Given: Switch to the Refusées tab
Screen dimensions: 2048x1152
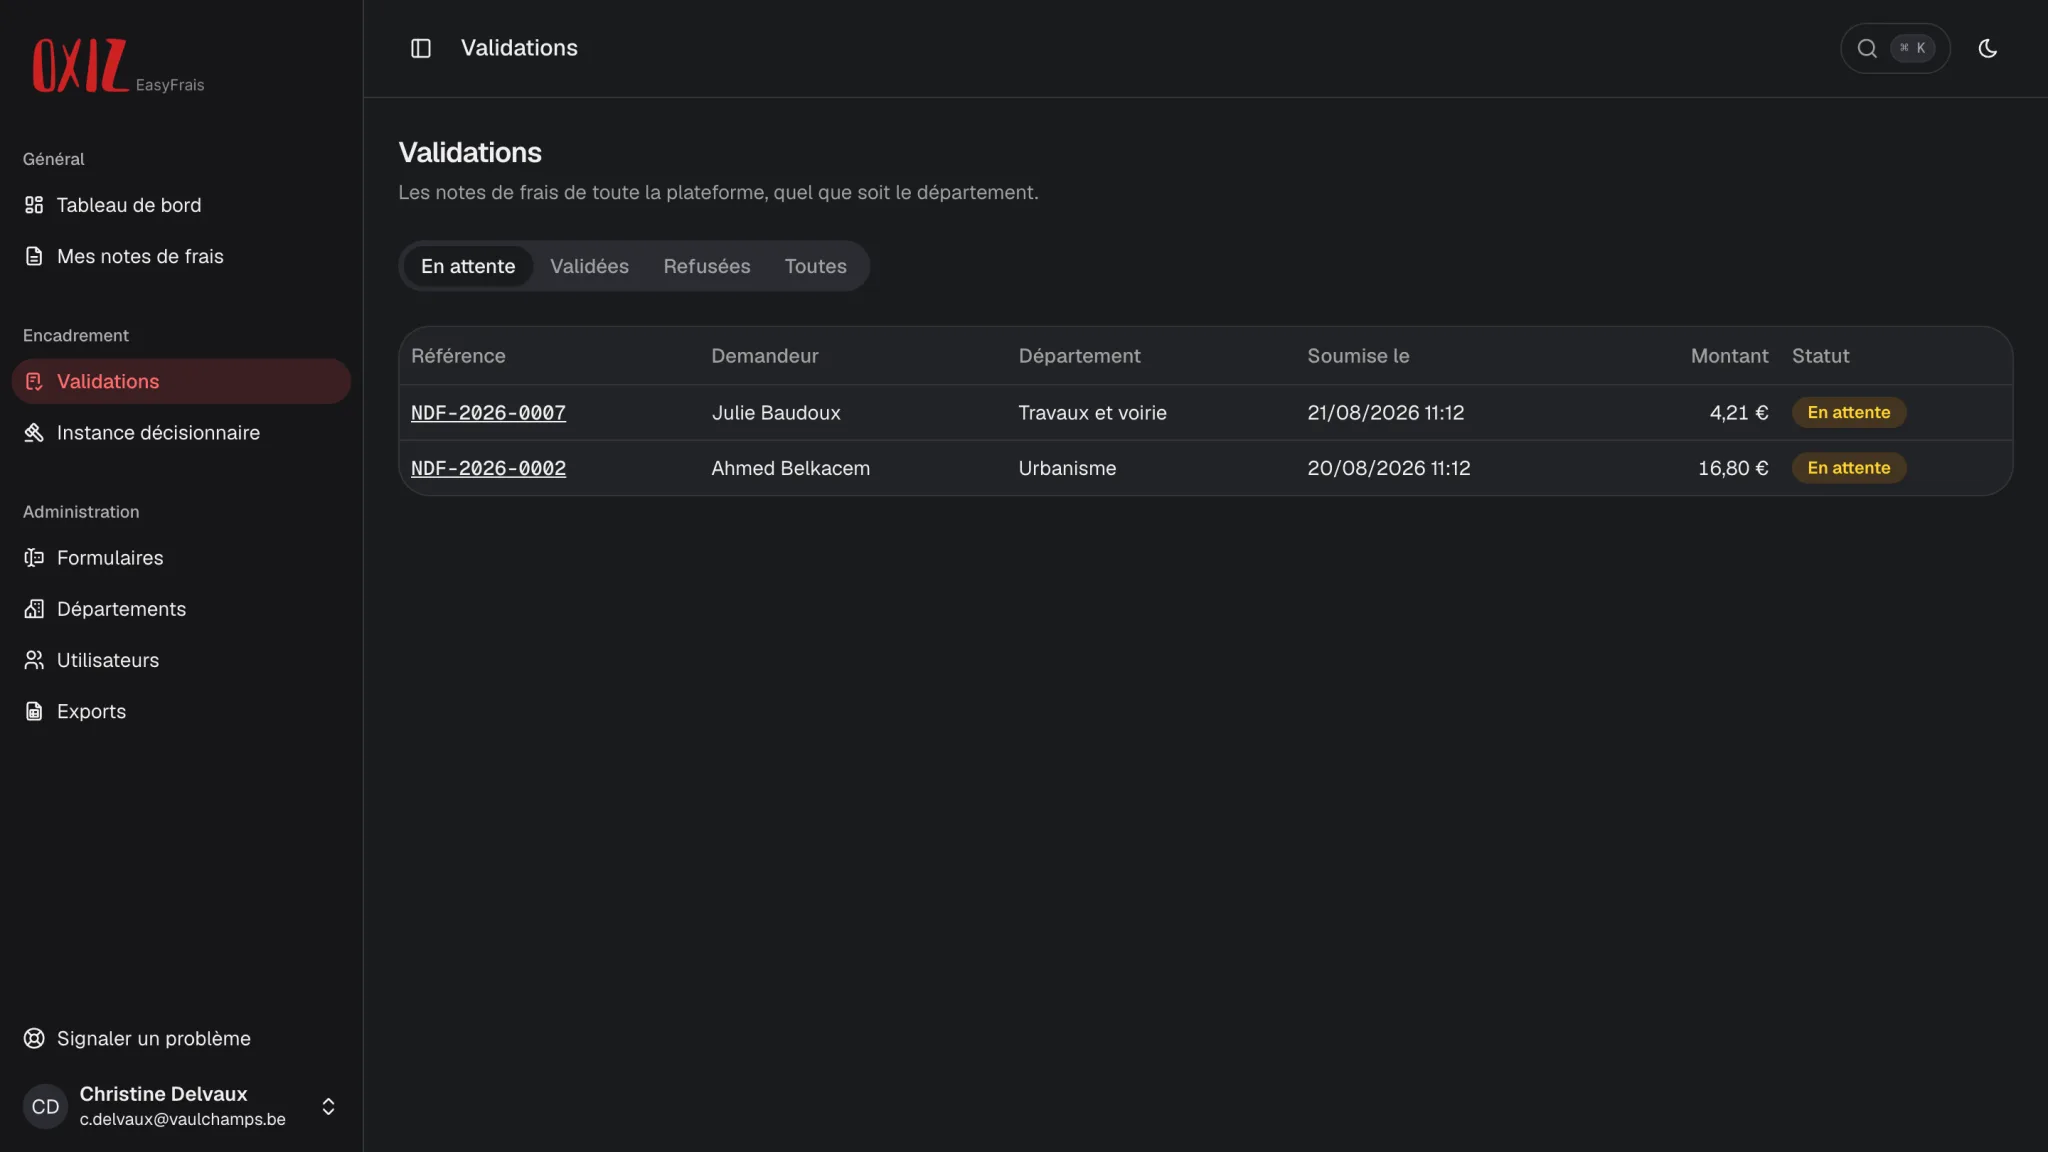Looking at the screenshot, I should (x=706, y=266).
